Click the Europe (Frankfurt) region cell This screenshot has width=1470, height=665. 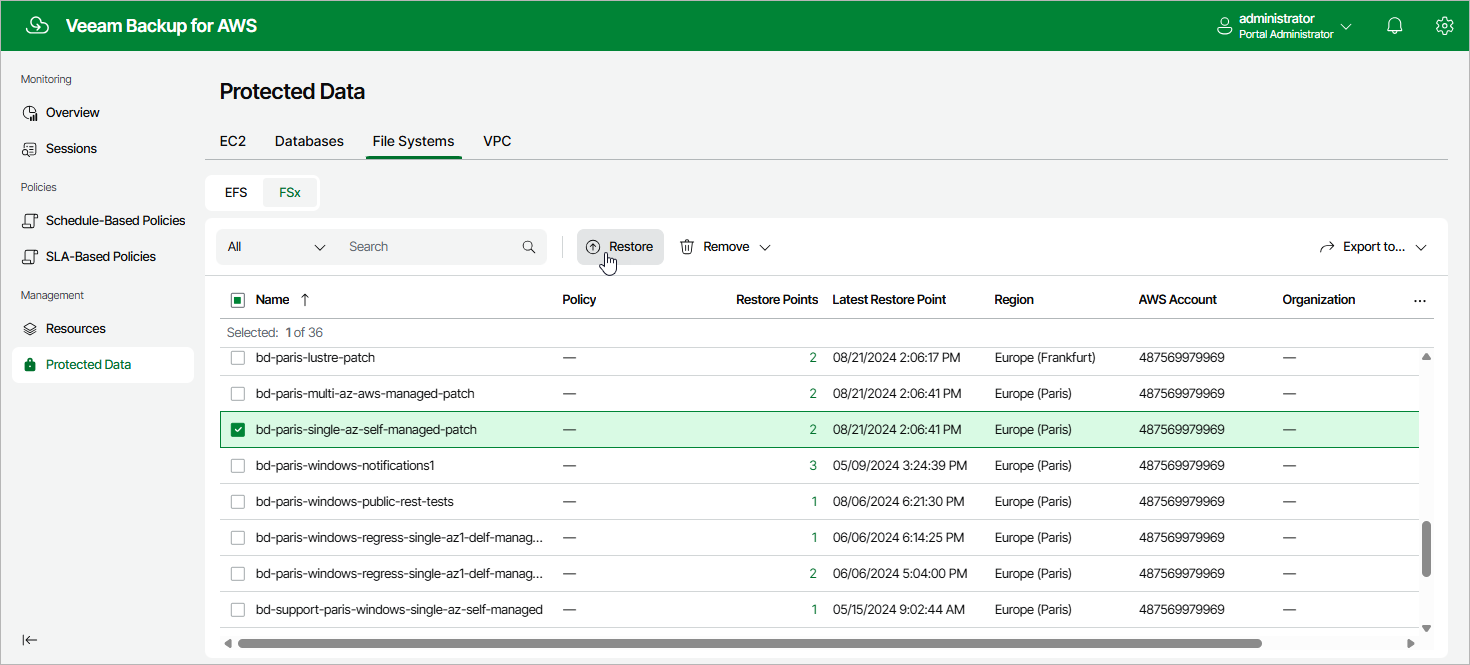tap(1045, 358)
